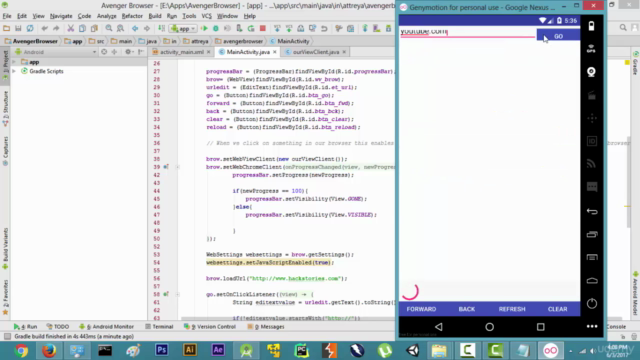
Task: Open the Android Studio search everywhere magnifier
Action: tap(623, 27)
